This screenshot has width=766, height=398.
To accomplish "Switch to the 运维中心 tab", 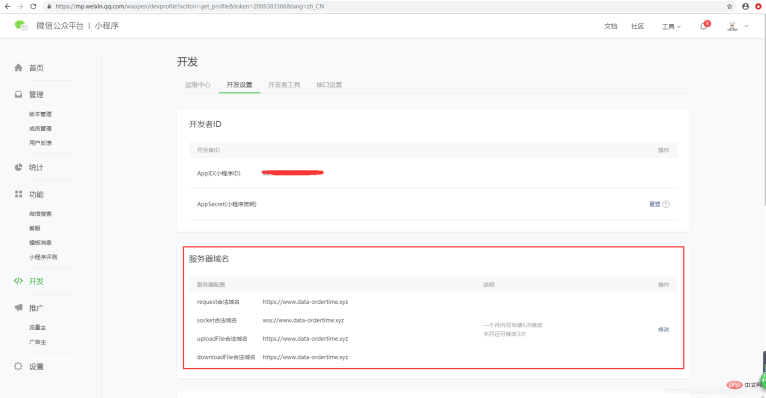I will pos(197,85).
